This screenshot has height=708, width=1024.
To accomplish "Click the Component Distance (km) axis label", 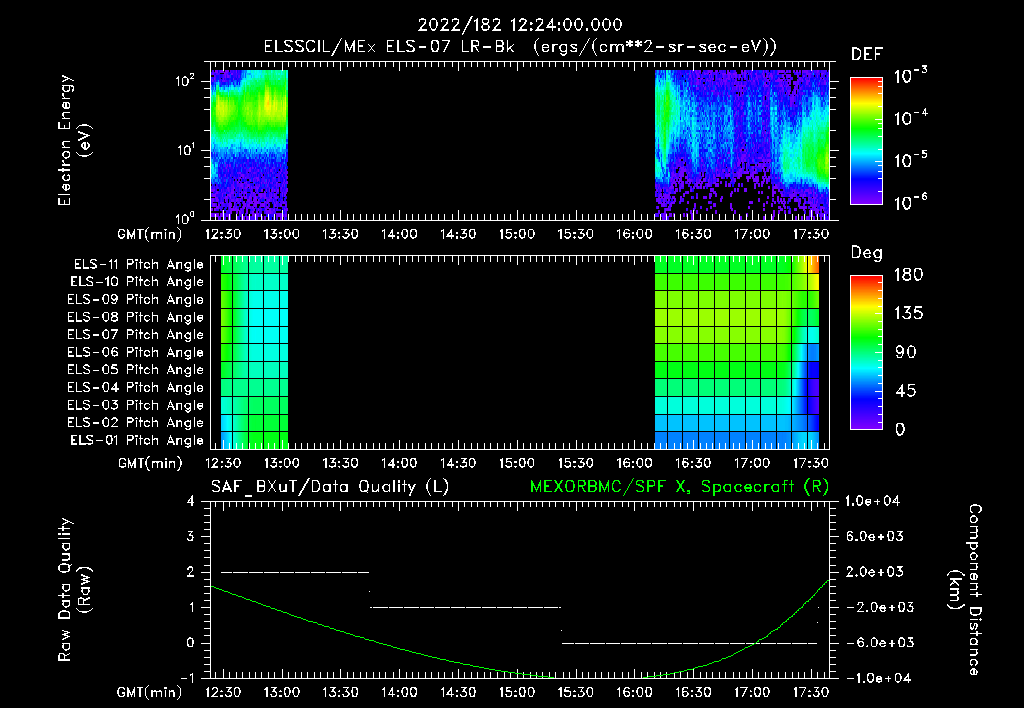I will point(965,590).
